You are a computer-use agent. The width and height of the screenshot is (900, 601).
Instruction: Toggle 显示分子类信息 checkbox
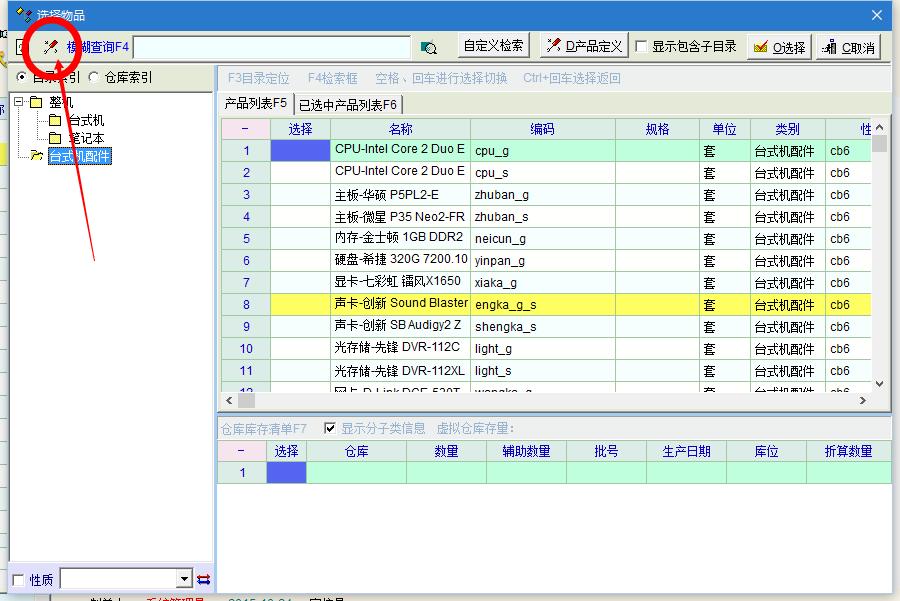click(330, 428)
